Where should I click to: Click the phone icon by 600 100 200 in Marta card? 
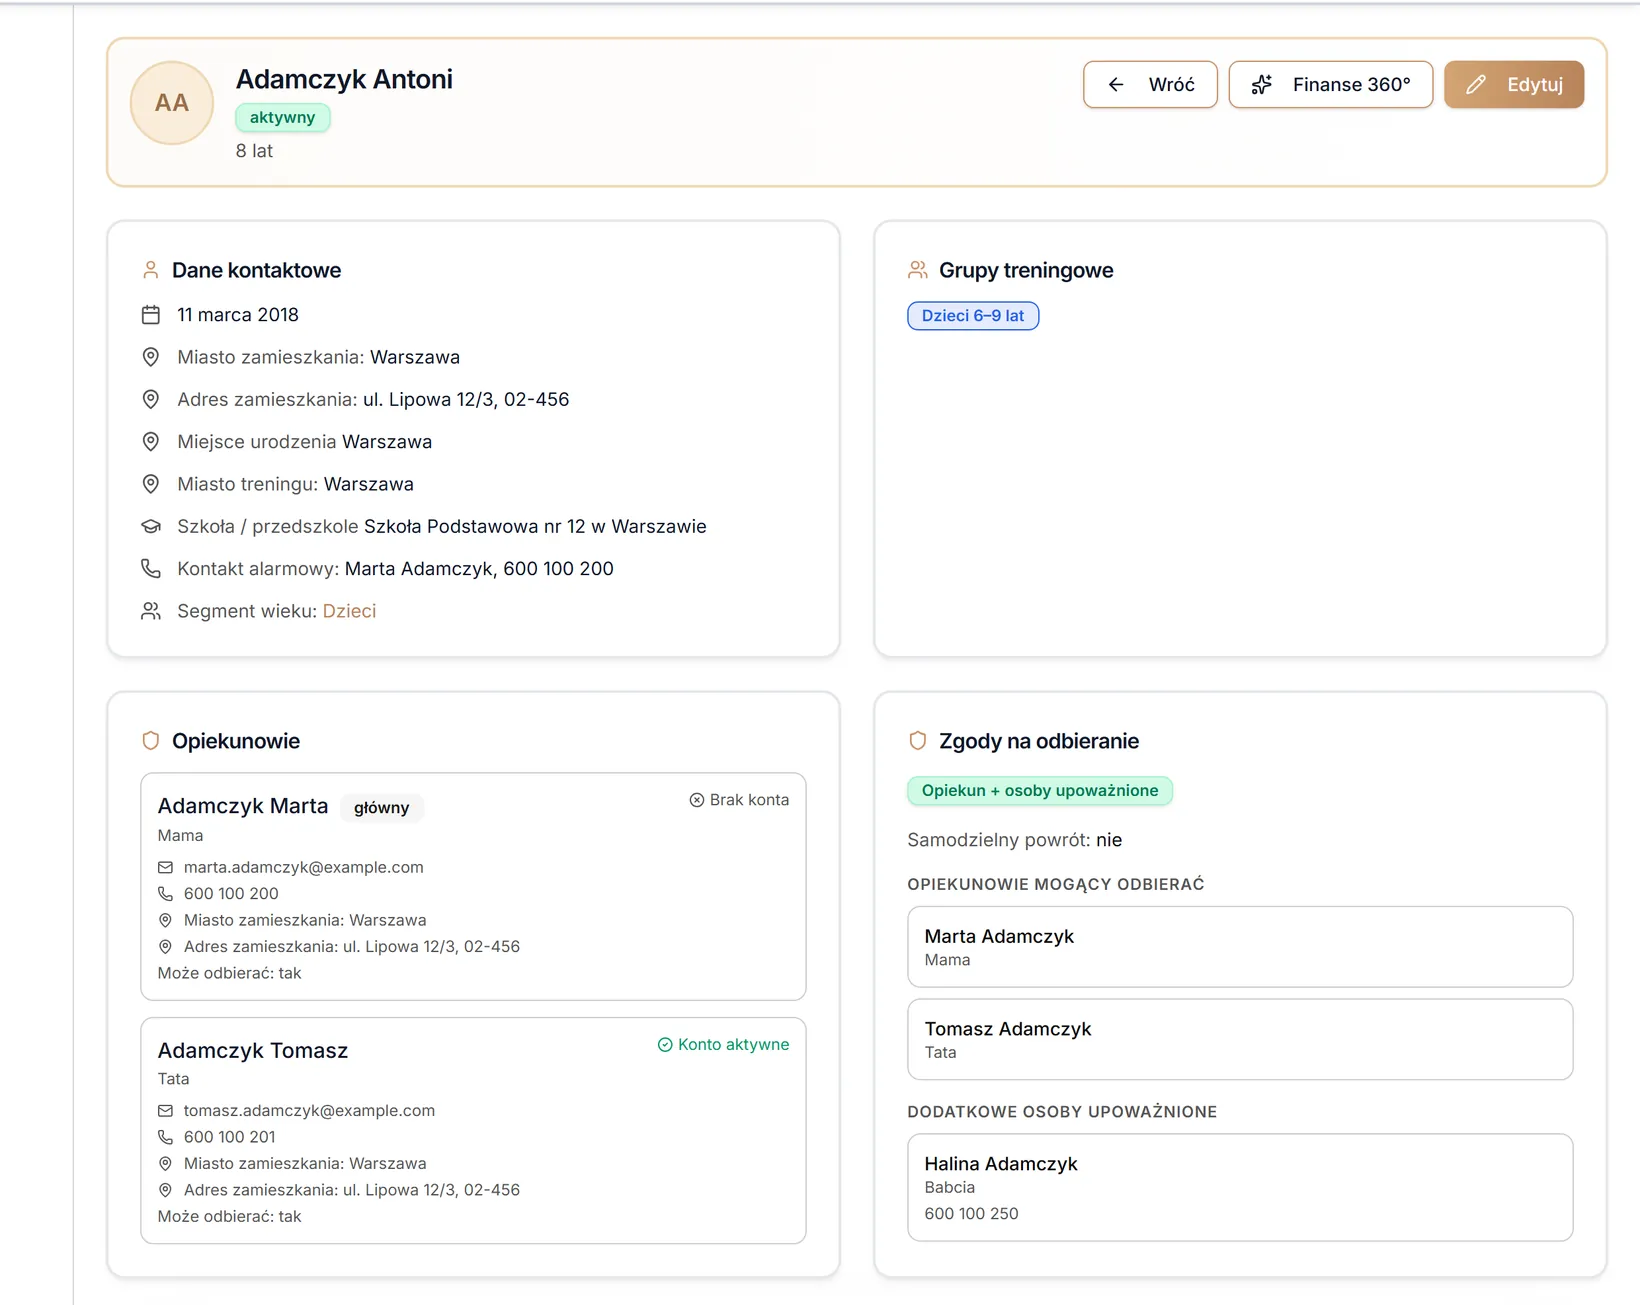(166, 894)
